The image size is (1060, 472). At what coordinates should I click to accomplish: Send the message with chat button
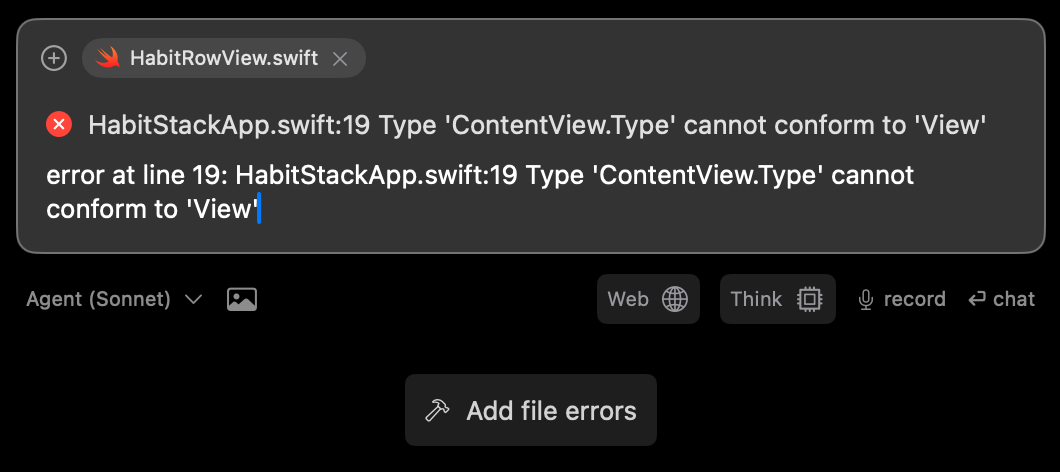pyautogui.click(x=1001, y=299)
